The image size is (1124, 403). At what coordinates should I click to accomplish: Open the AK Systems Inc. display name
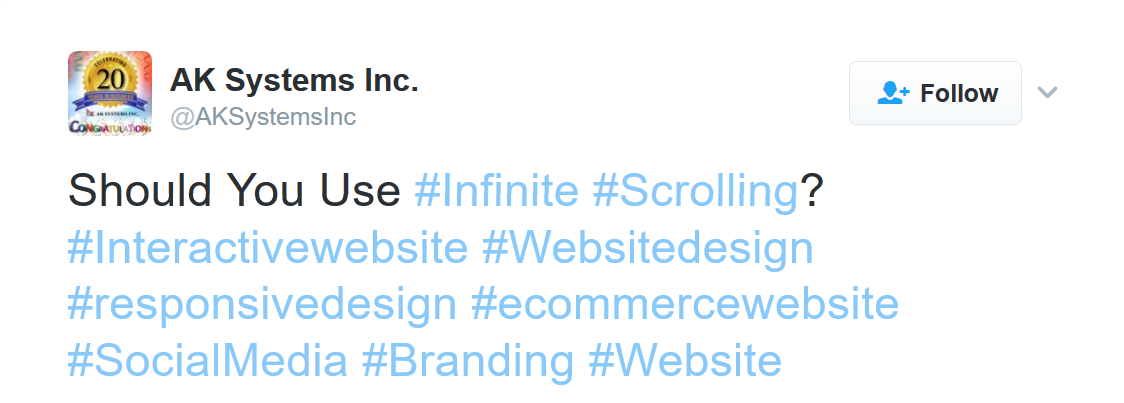(294, 80)
